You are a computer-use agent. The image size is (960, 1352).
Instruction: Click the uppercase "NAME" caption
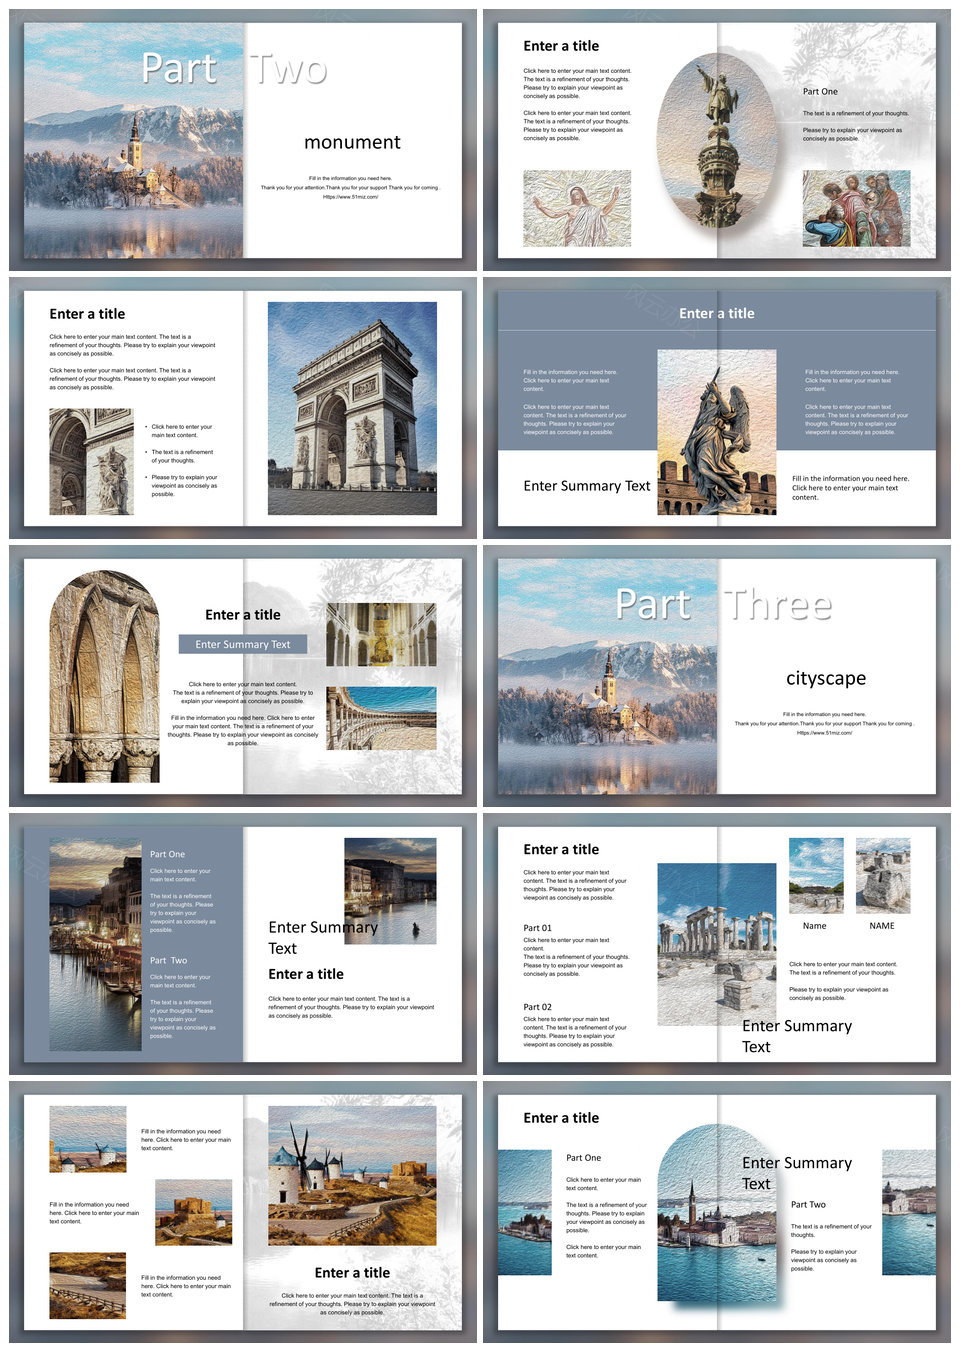pos(882,926)
